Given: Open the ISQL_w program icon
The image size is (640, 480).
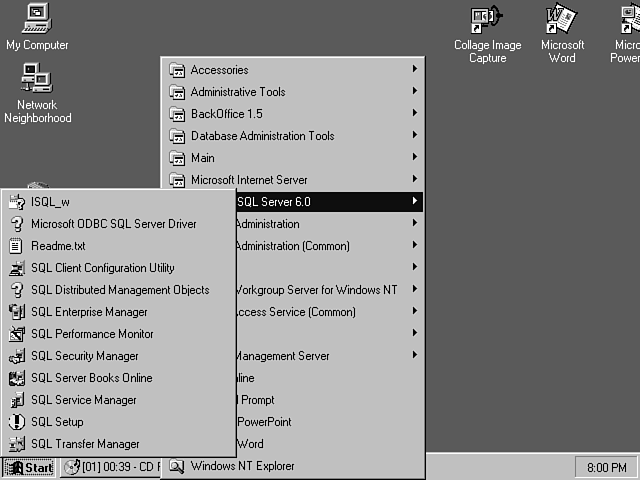Looking at the screenshot, I should [16, 202].
